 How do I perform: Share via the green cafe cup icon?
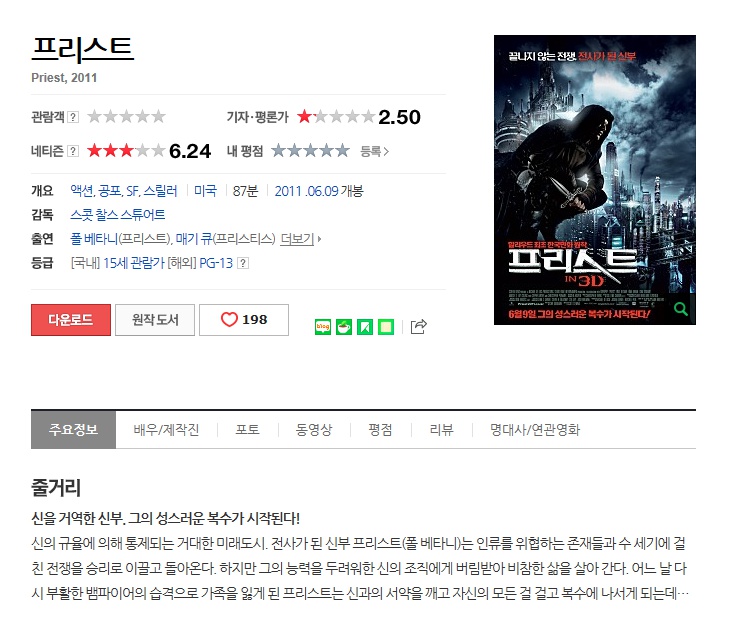tap(344, 327)
